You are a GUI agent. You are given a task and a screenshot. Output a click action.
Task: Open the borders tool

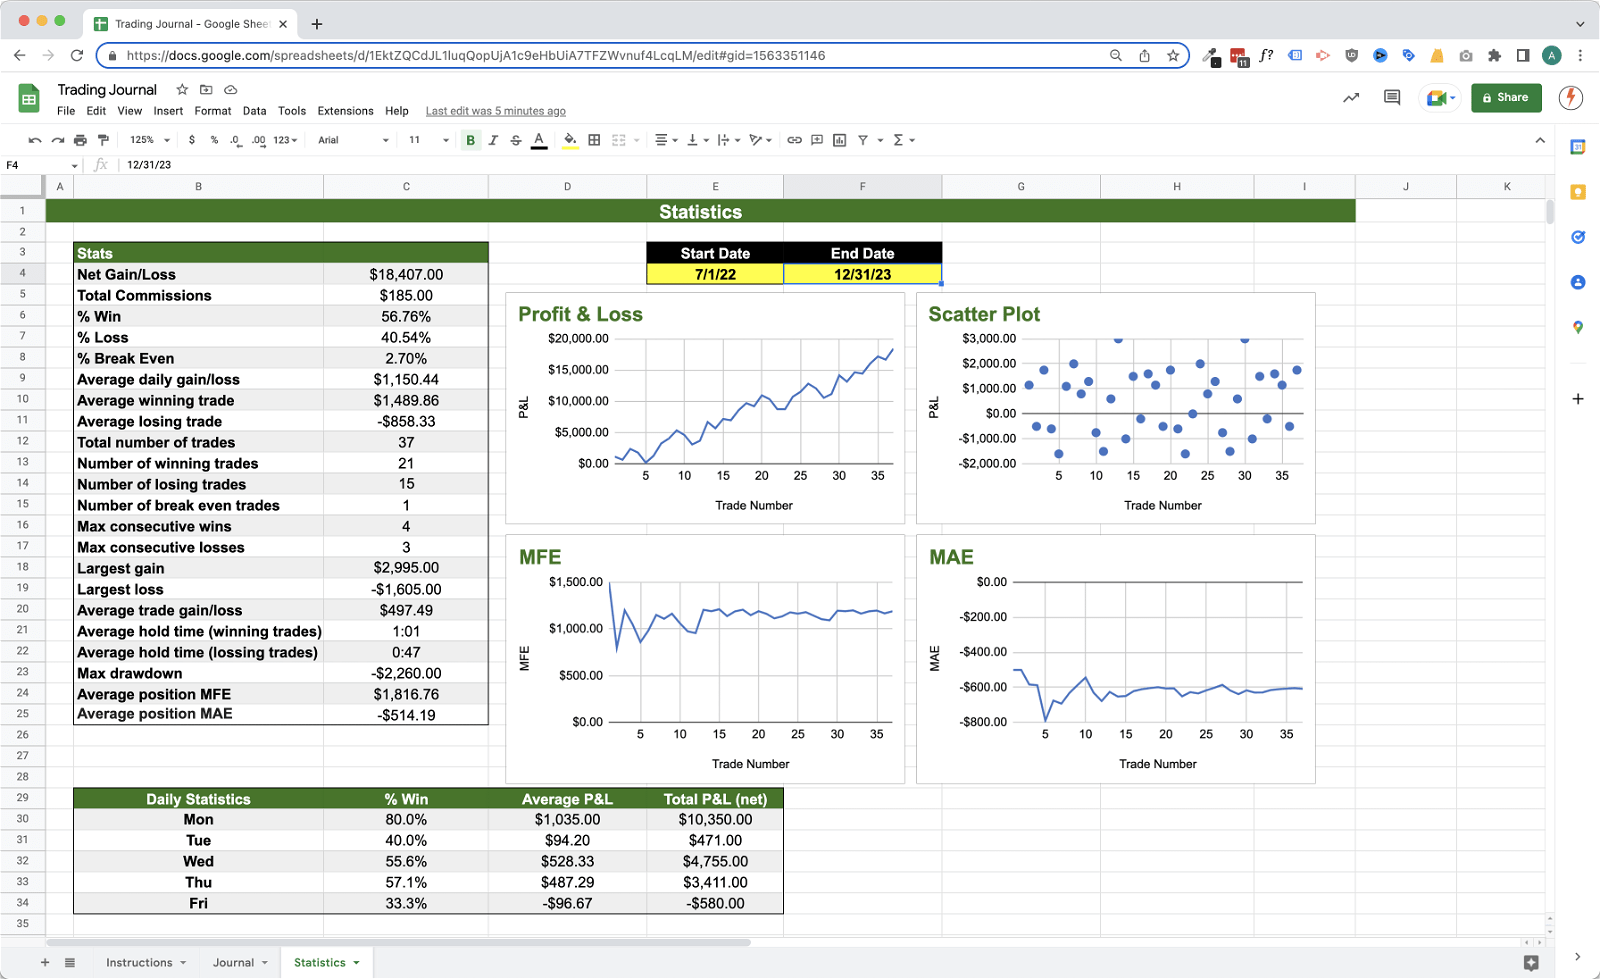[x=594, y=140]
